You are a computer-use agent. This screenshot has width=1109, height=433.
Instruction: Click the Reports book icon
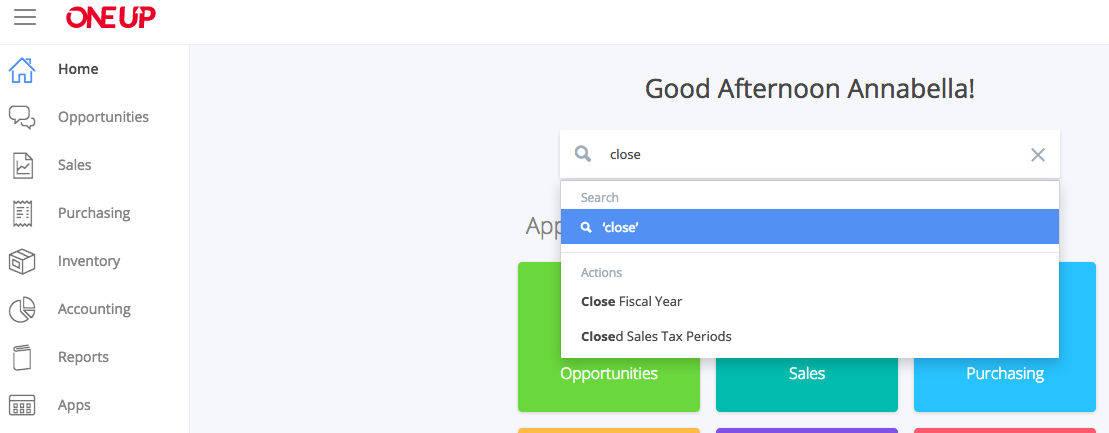[x=22, y=357]
